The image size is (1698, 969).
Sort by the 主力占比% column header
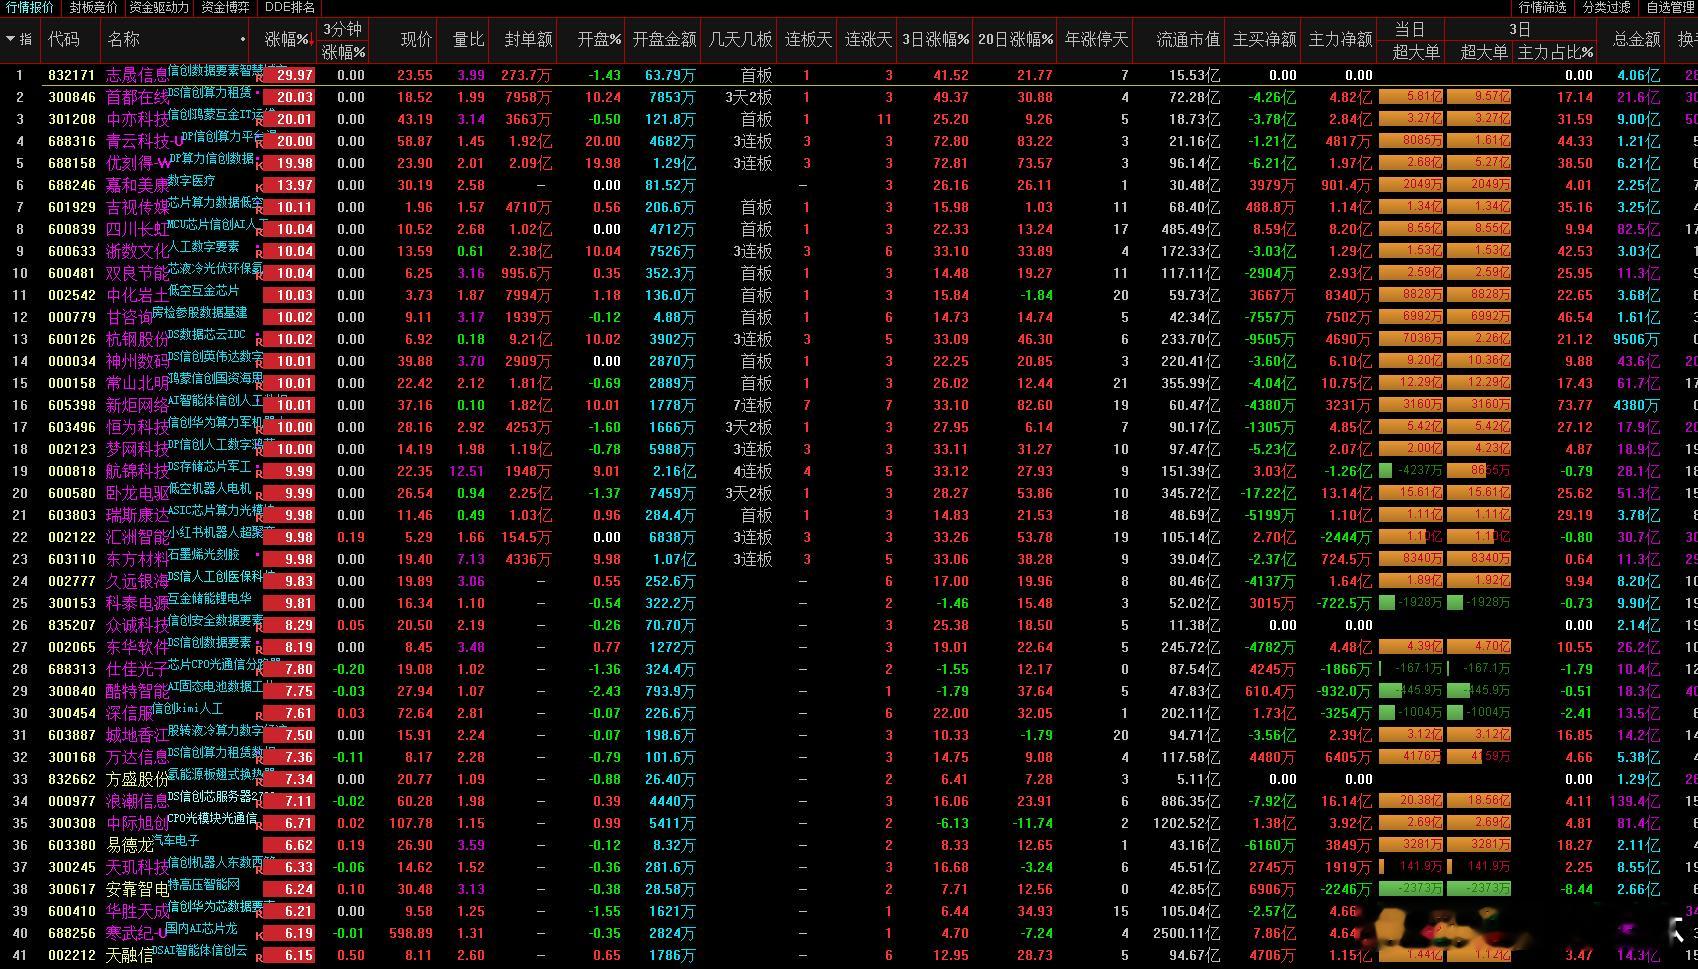tap(1555, 51)
